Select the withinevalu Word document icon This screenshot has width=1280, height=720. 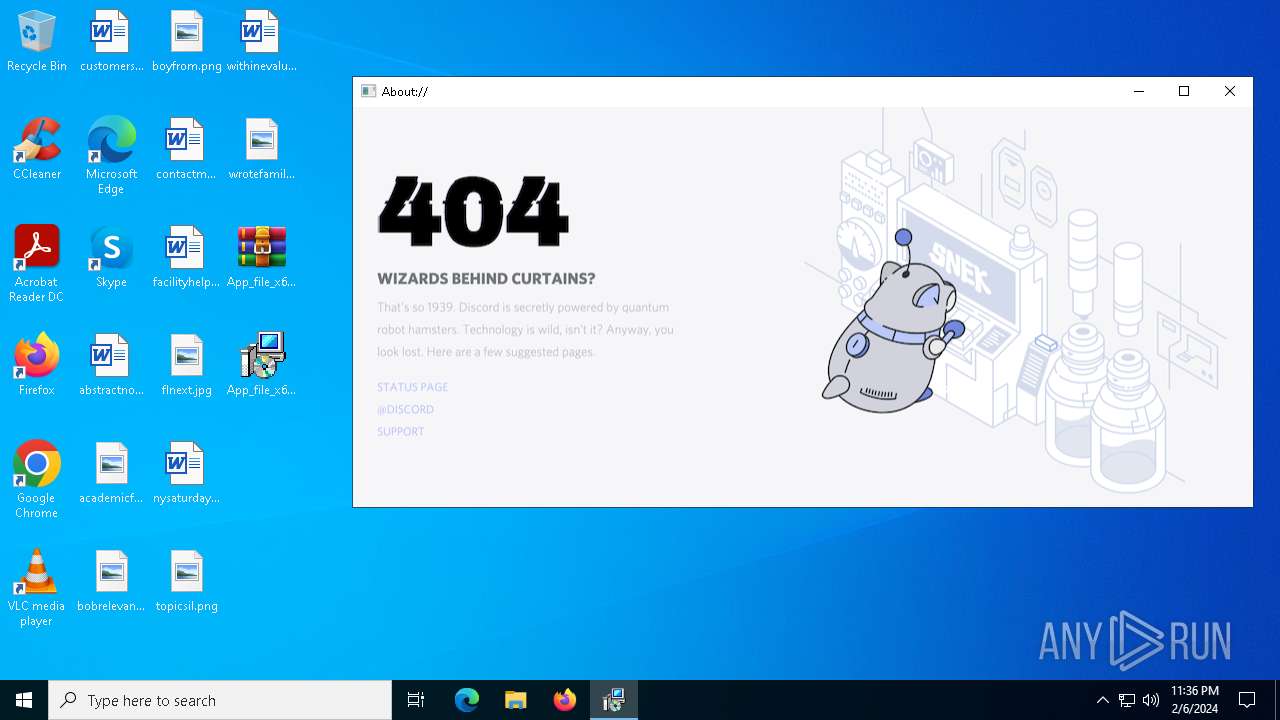click(x=261, y=41)
